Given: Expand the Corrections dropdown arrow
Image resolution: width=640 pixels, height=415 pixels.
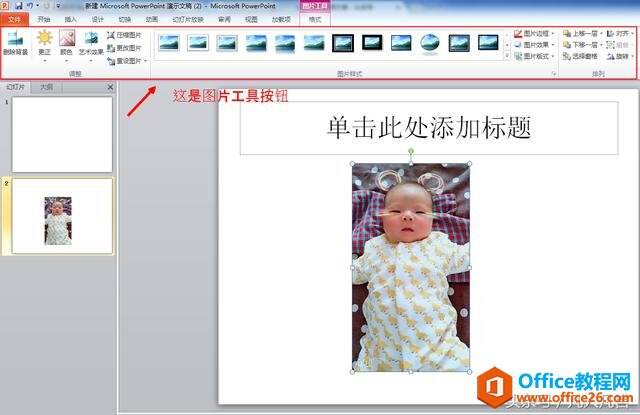Looking at the screenshot, I should coord(44,61).
